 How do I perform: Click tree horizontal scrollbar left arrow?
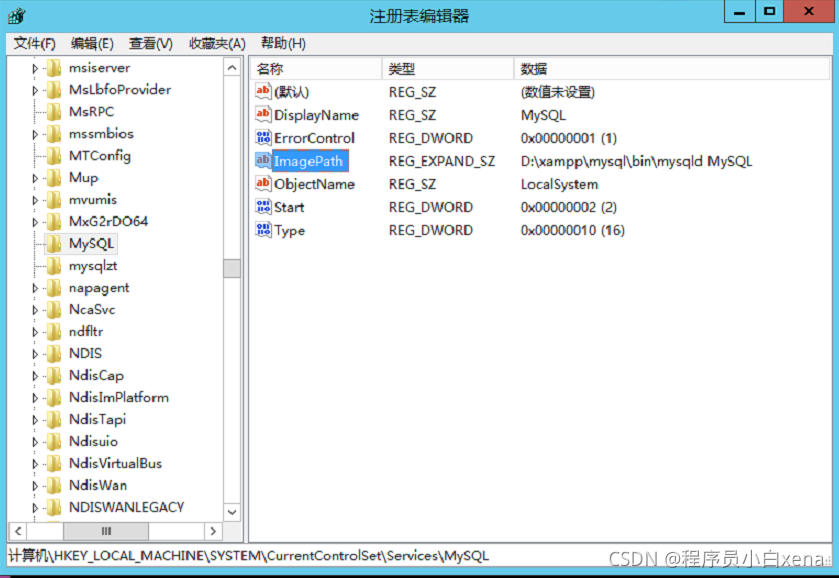tap(18, 531)
